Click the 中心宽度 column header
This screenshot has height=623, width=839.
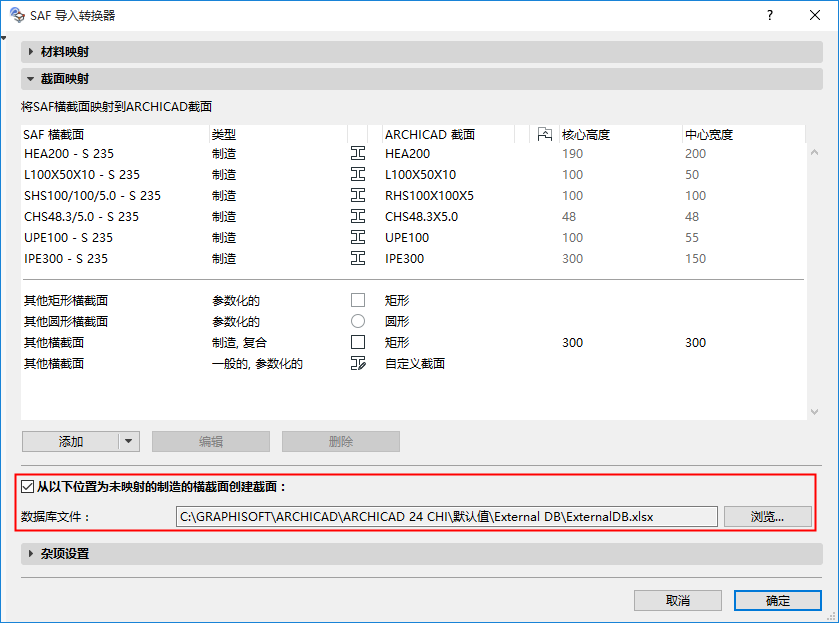click(x=744, y=134)
